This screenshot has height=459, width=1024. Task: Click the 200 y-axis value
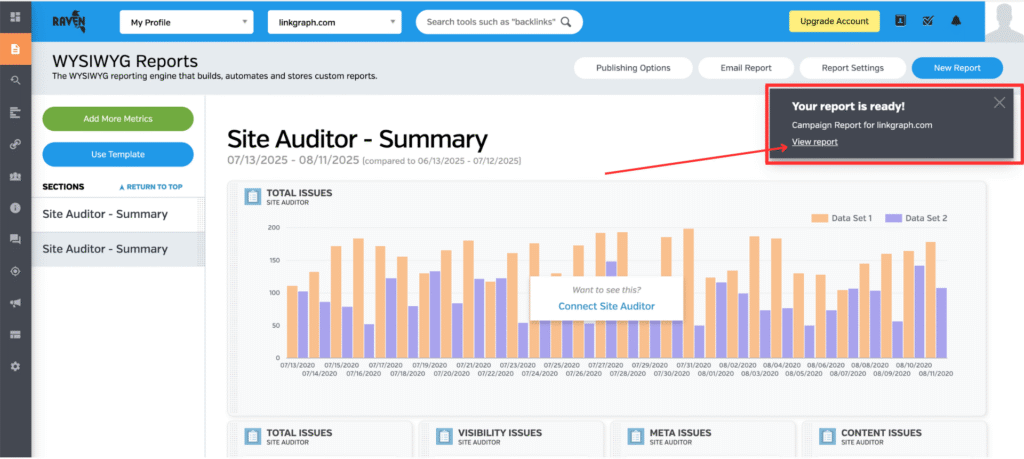click(x=273, y=227)
